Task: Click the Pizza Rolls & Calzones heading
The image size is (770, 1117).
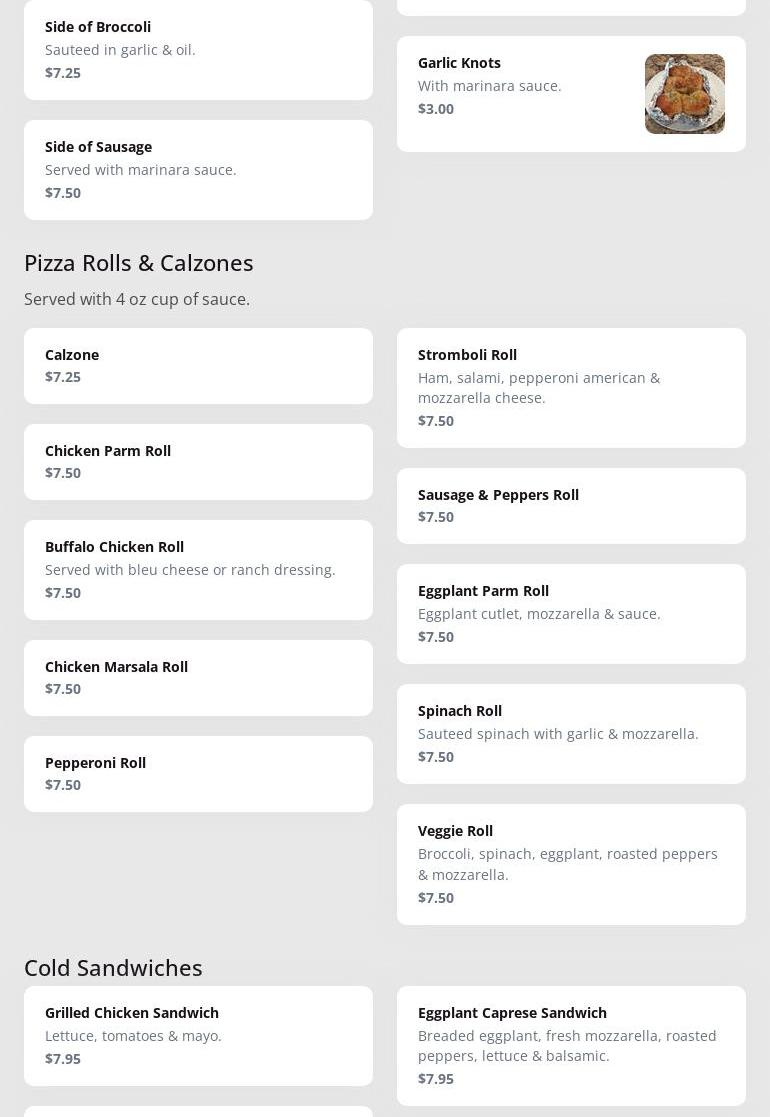Action: click(139, 263)
